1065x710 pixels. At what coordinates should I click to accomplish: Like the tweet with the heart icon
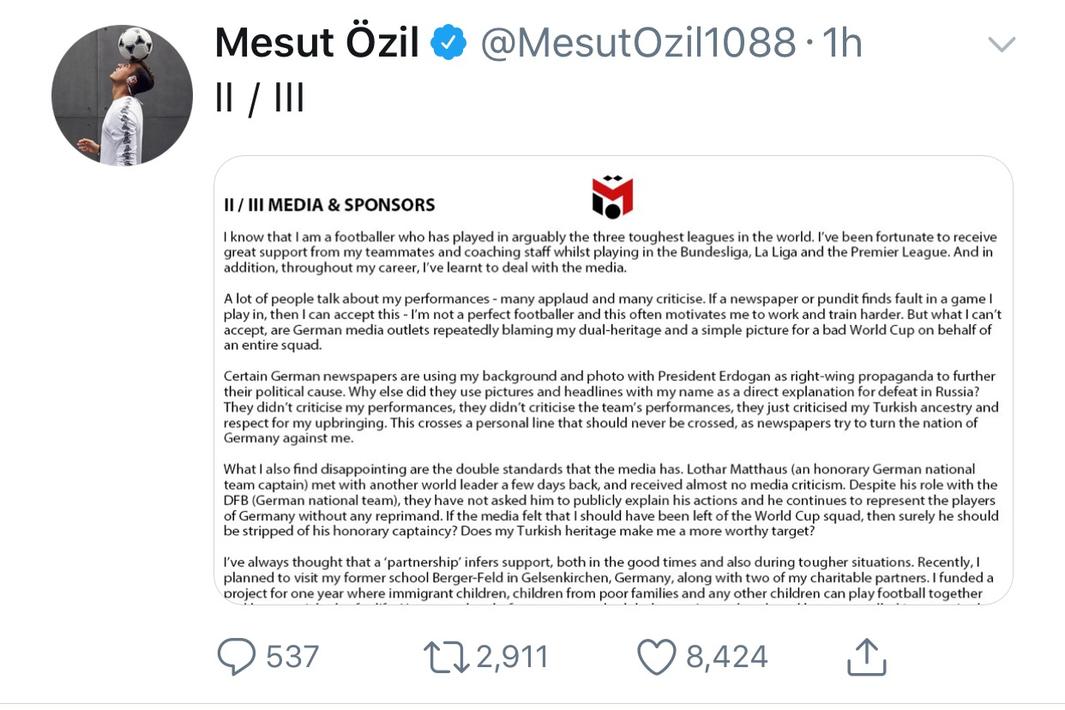(657, 656)
